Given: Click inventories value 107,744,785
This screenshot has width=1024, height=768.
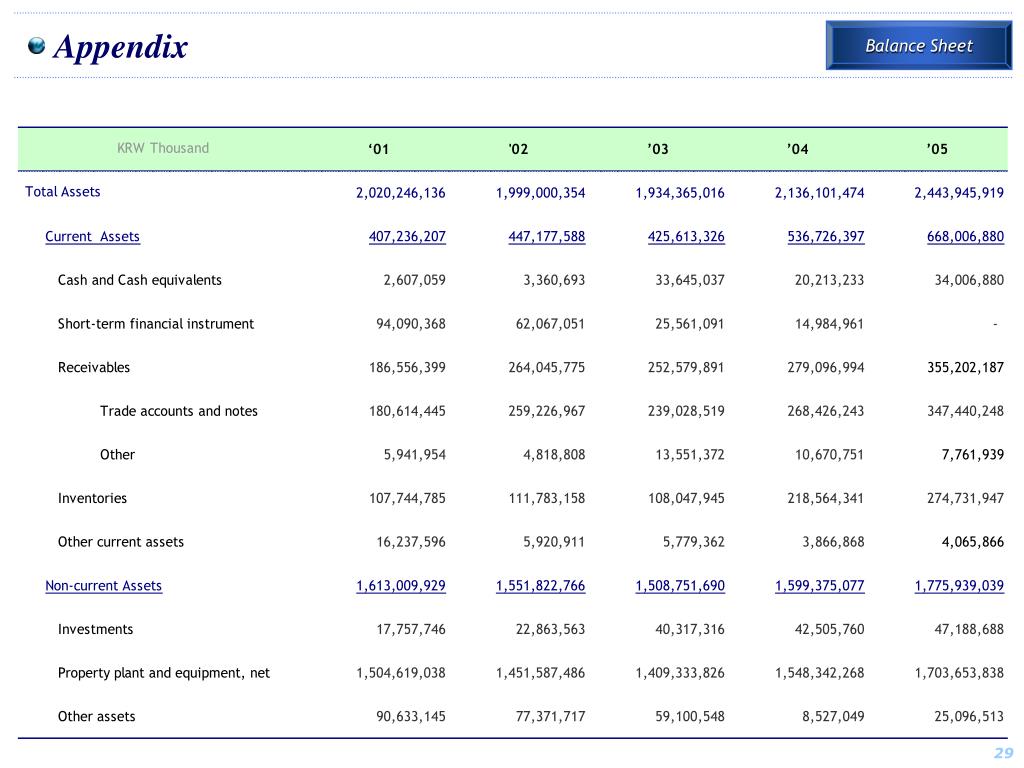Looking at the screenshot, I should pyautogui.click(x=408, y=498).
